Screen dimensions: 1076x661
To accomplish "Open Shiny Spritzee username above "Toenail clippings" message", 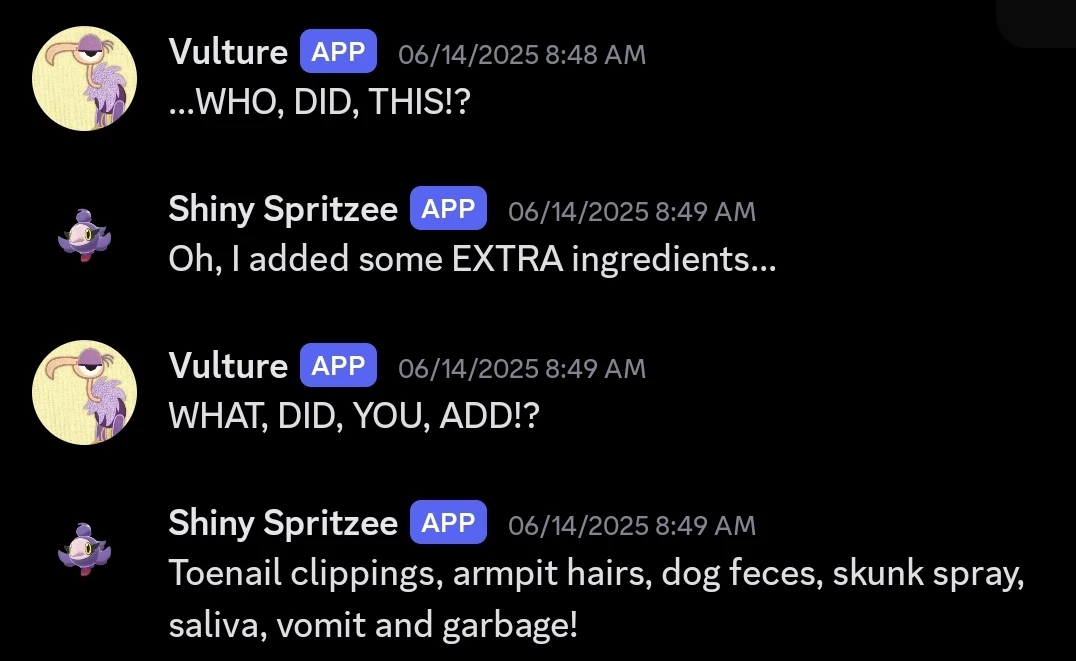I will [x=283, y=523].
